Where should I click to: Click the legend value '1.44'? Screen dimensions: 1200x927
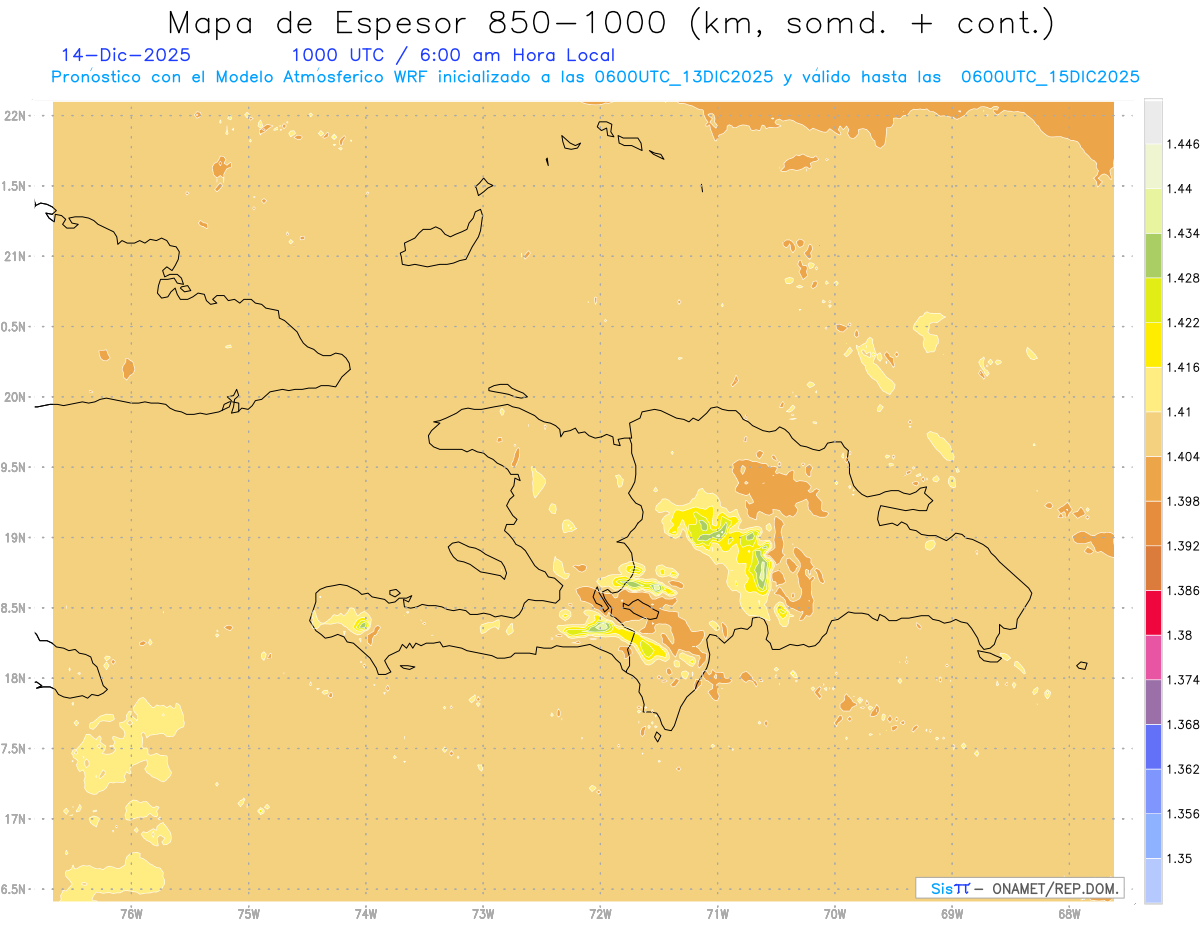tap(1180, 189)
